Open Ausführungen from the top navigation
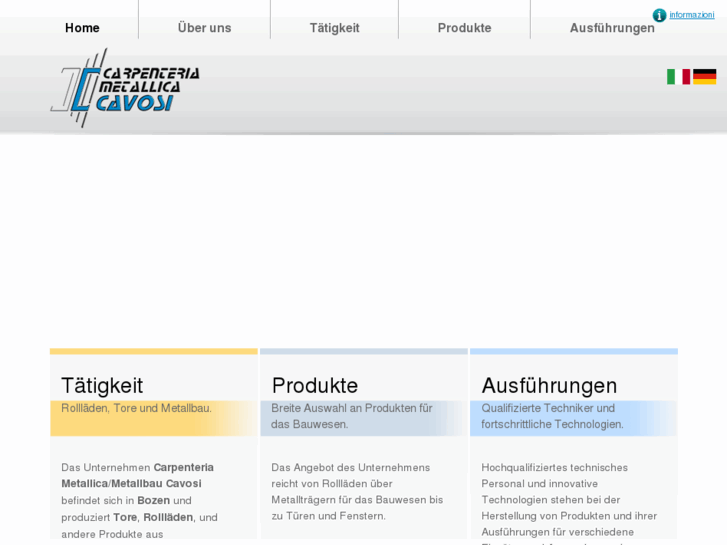Image resolution: width=727 pixels, height=545 pixels. [612, 28]
